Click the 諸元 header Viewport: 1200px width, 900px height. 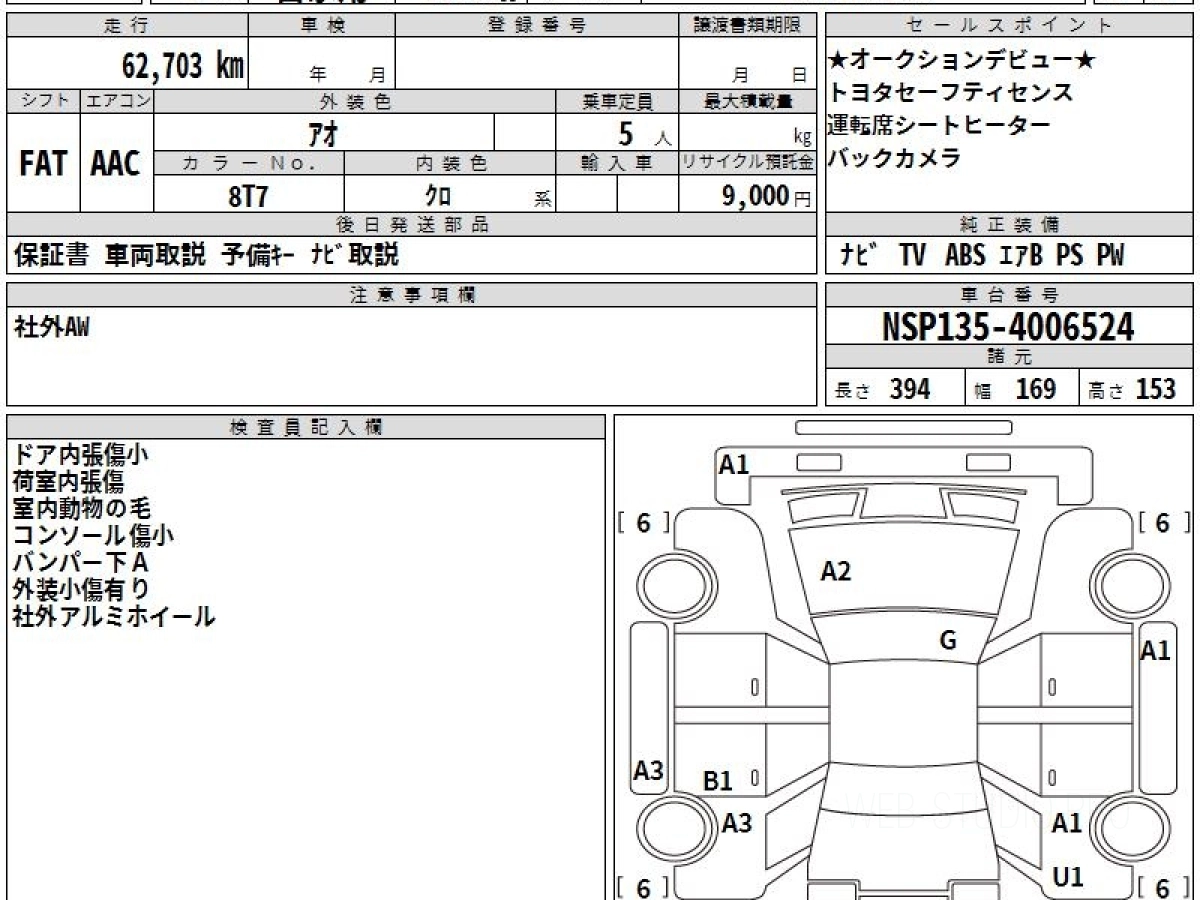[x=1010, y=357]
